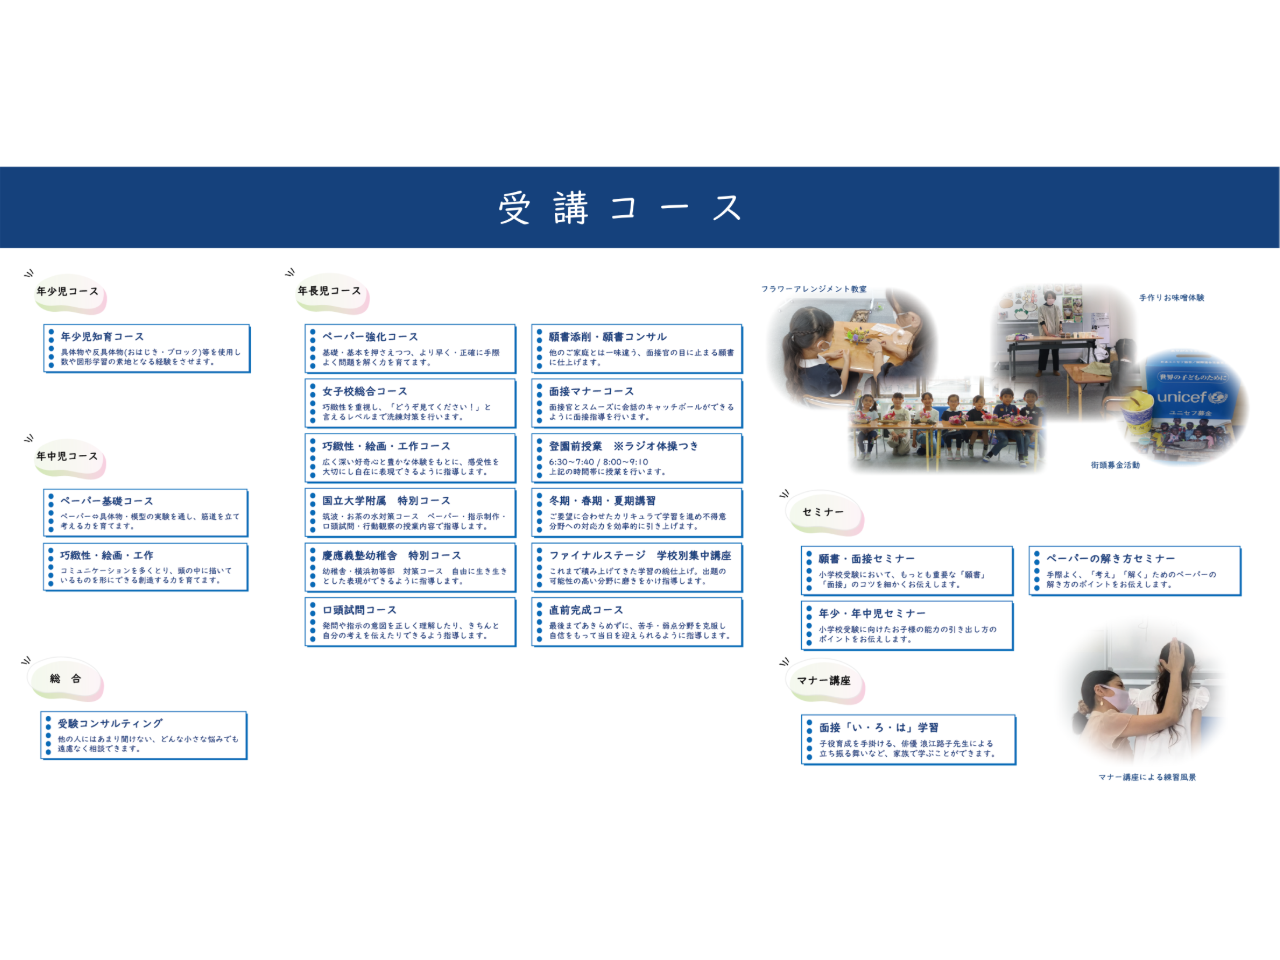Select the 年中児コース category label

click(x=68, y=457)
